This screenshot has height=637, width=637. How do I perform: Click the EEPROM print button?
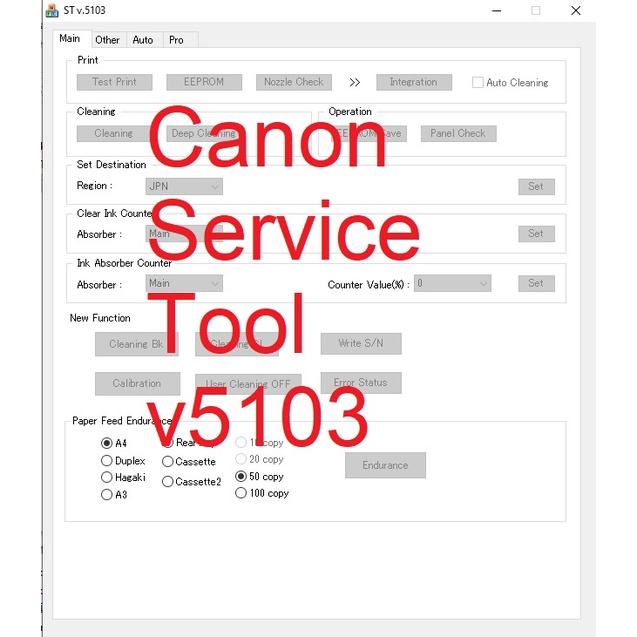pos(204,82)
